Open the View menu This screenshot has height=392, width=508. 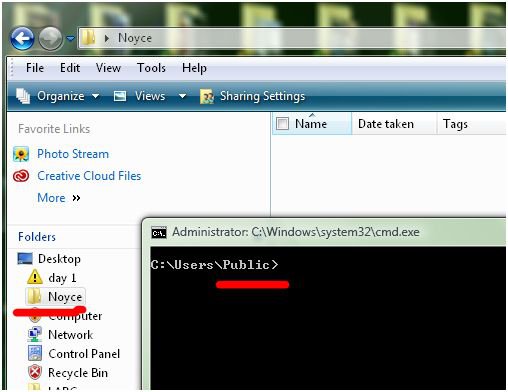click(x=108, y=68)
